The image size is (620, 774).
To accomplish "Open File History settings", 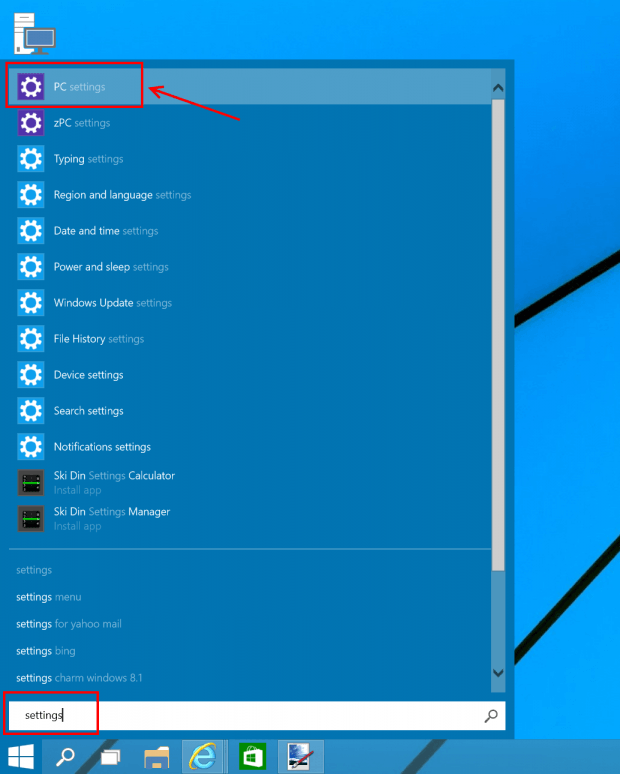I will [x=250, y=339].
